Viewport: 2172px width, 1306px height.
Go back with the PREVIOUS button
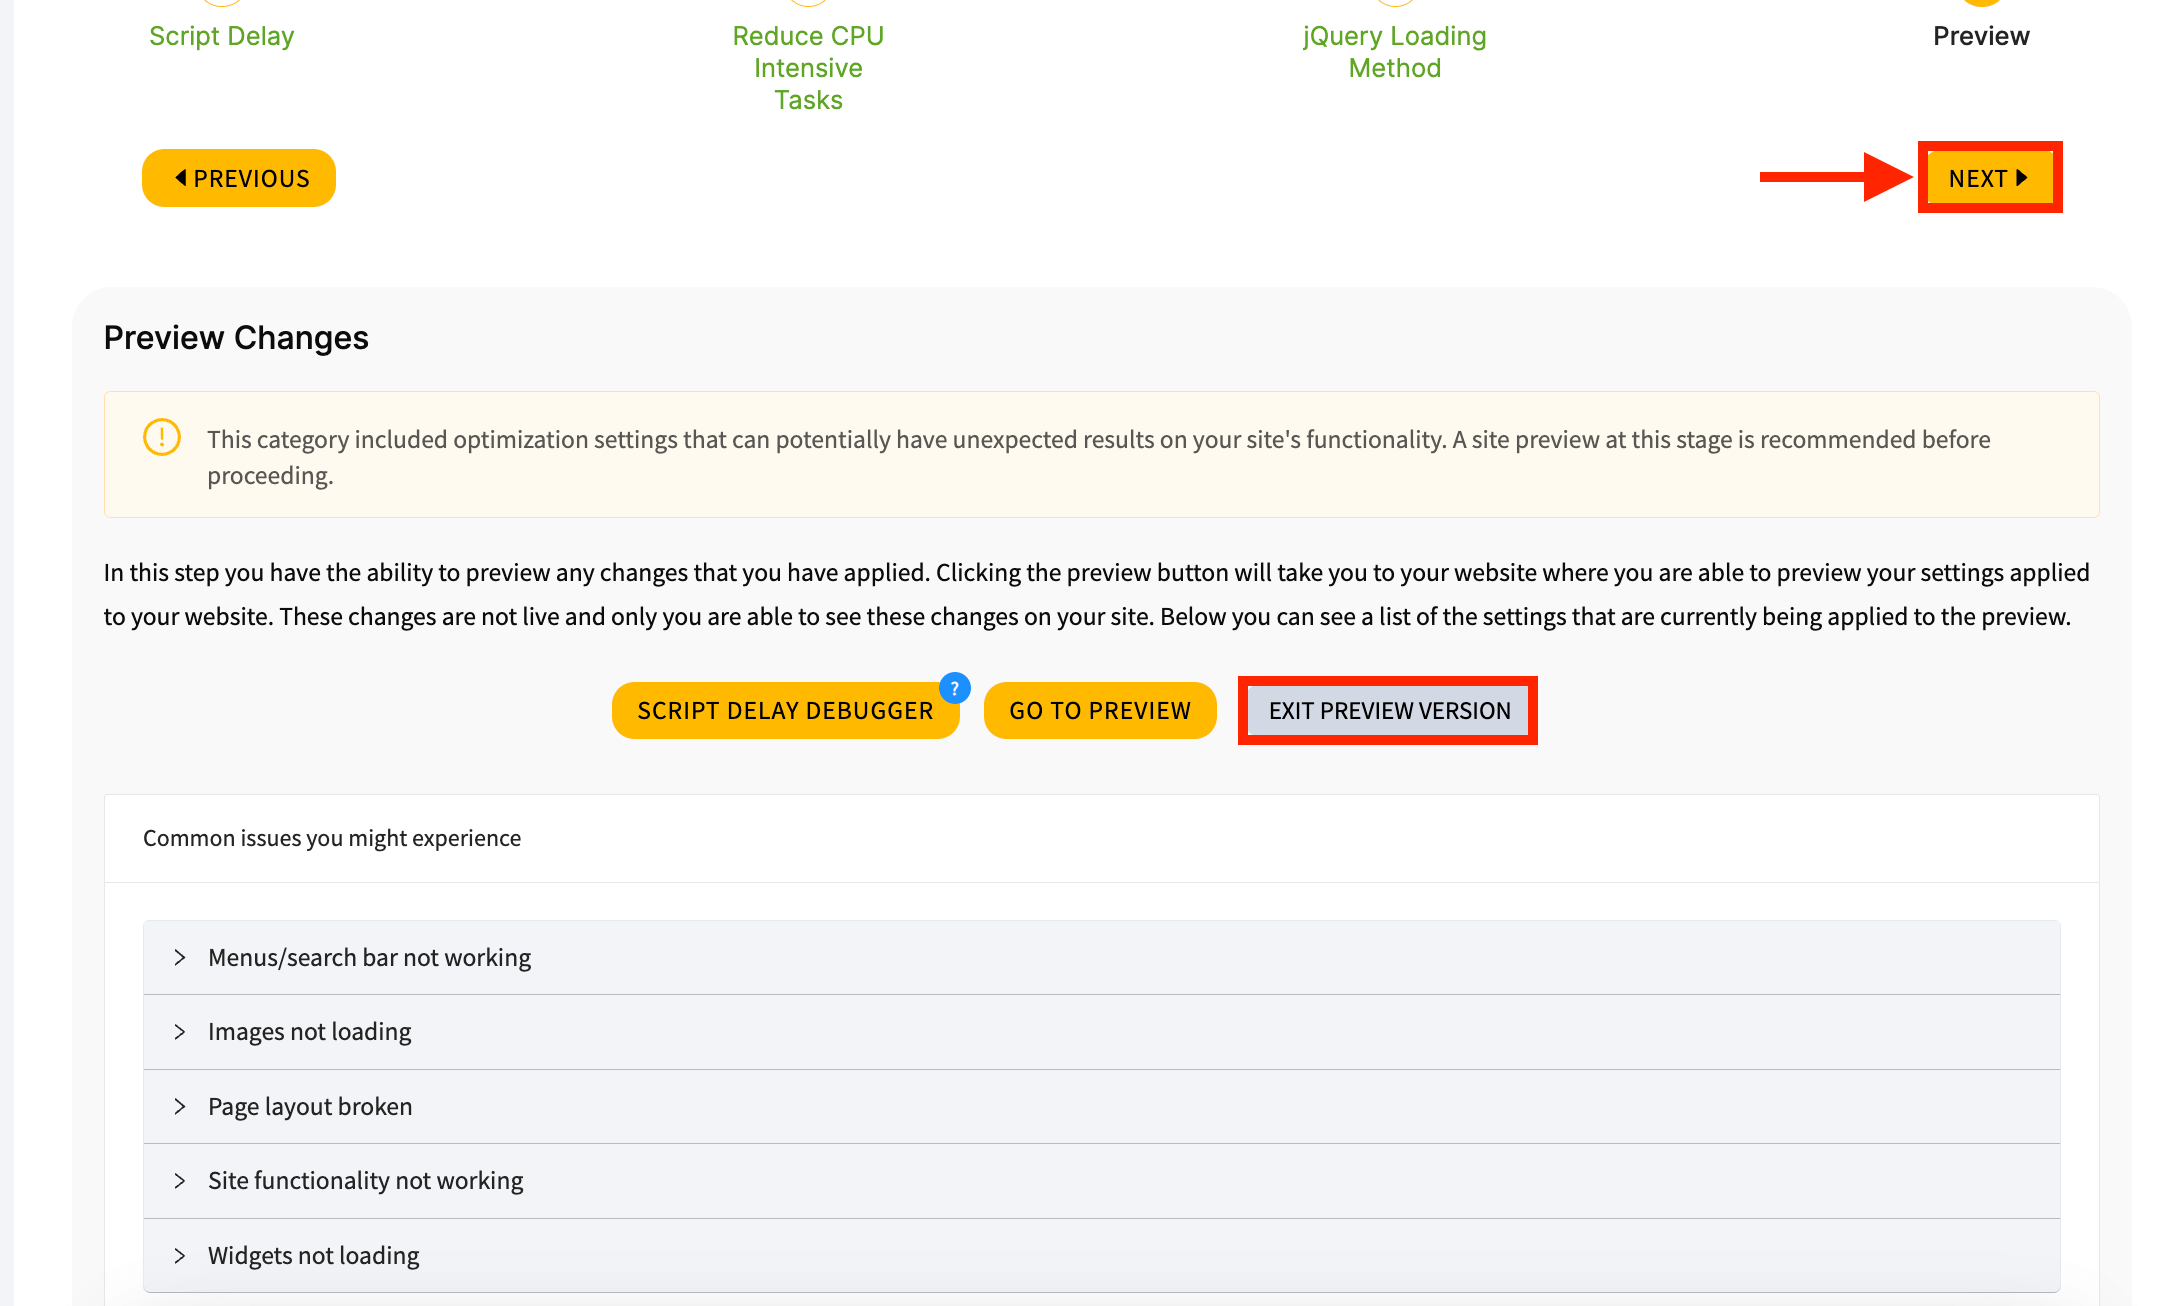(x=239, y=178)
